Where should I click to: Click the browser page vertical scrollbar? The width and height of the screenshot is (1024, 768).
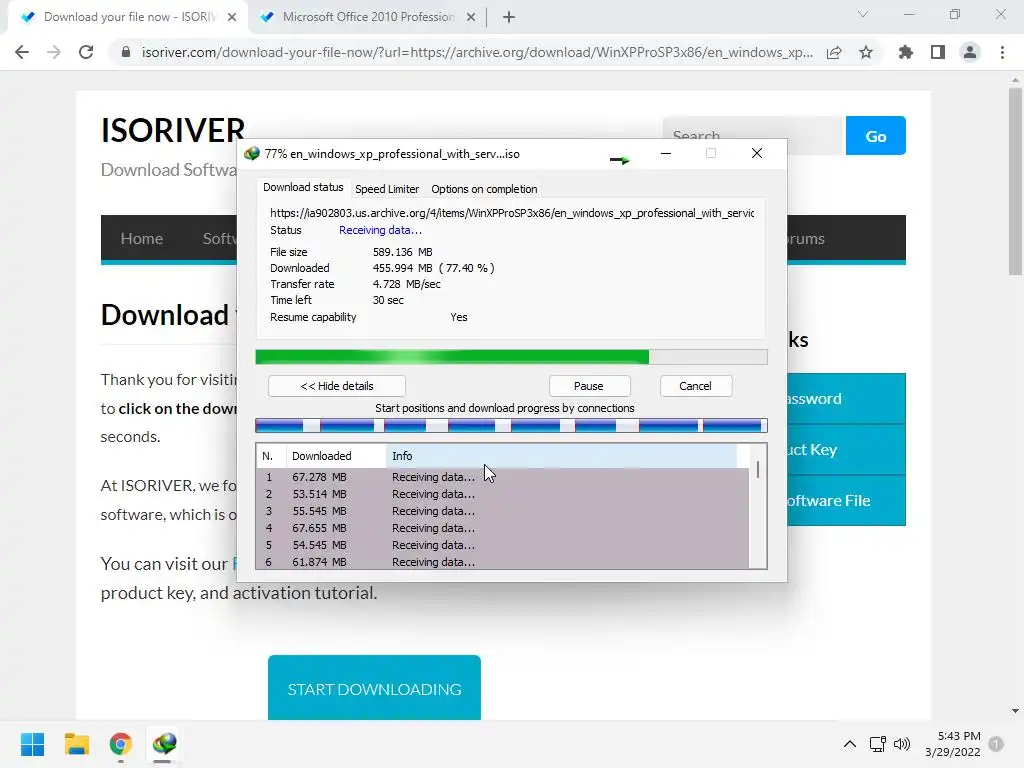tap(1015, 182)
